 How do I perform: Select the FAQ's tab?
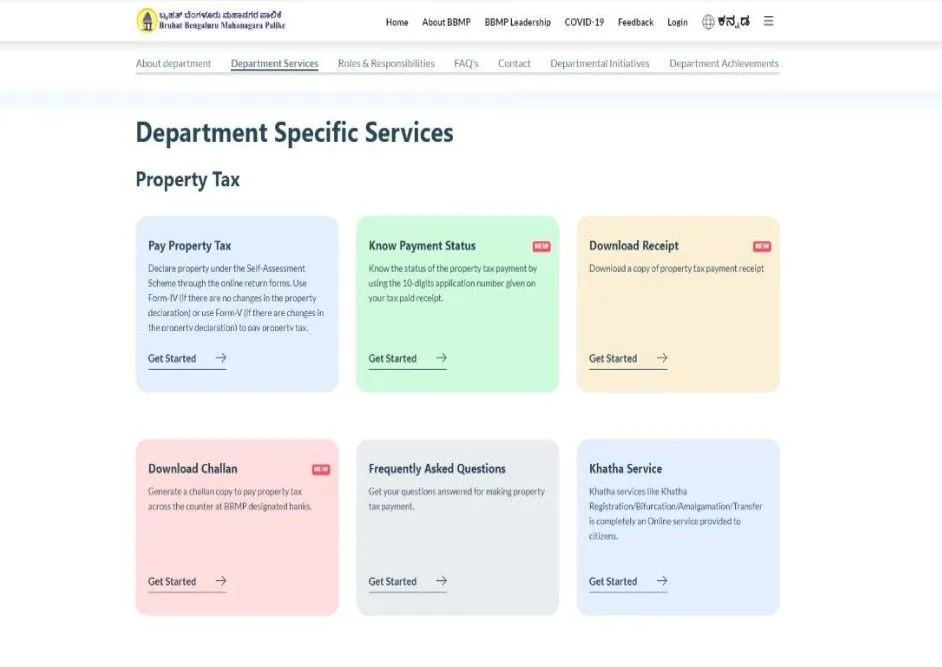coord(466,64)
